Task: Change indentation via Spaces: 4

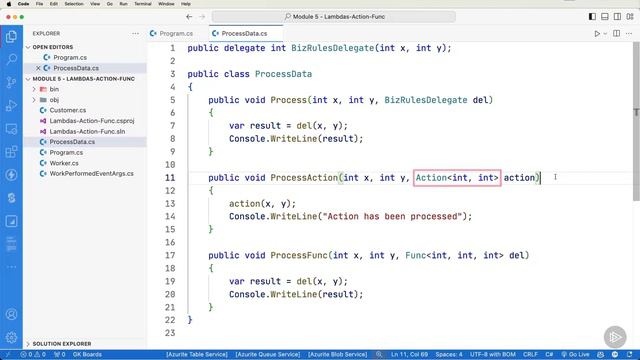Action: [x=449, y=355]
